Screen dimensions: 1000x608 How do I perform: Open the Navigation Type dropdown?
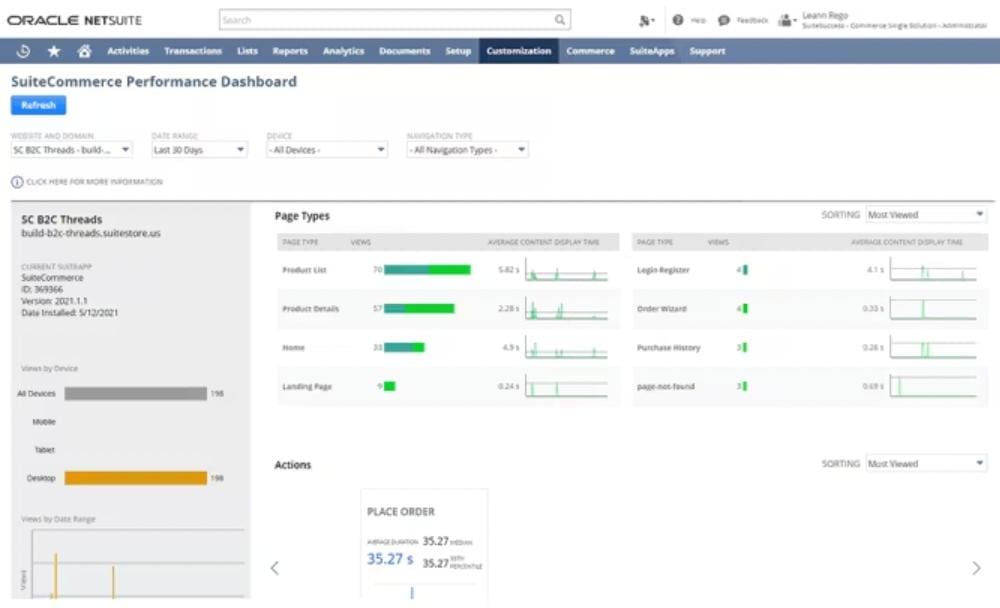point(467,150)
